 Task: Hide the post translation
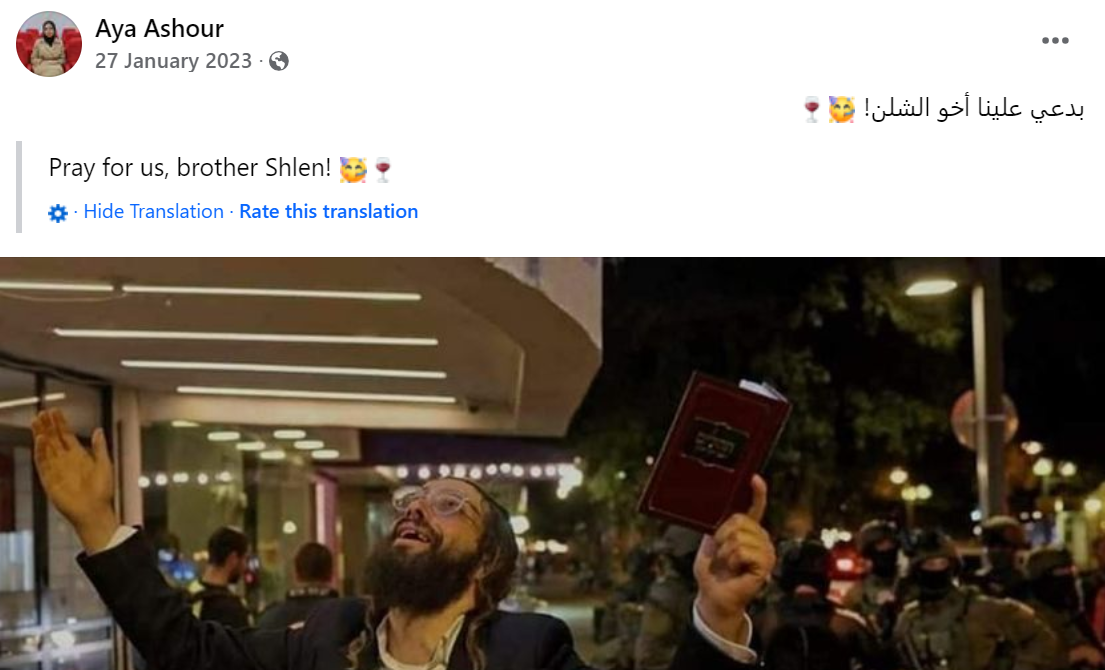coord(154,211)
